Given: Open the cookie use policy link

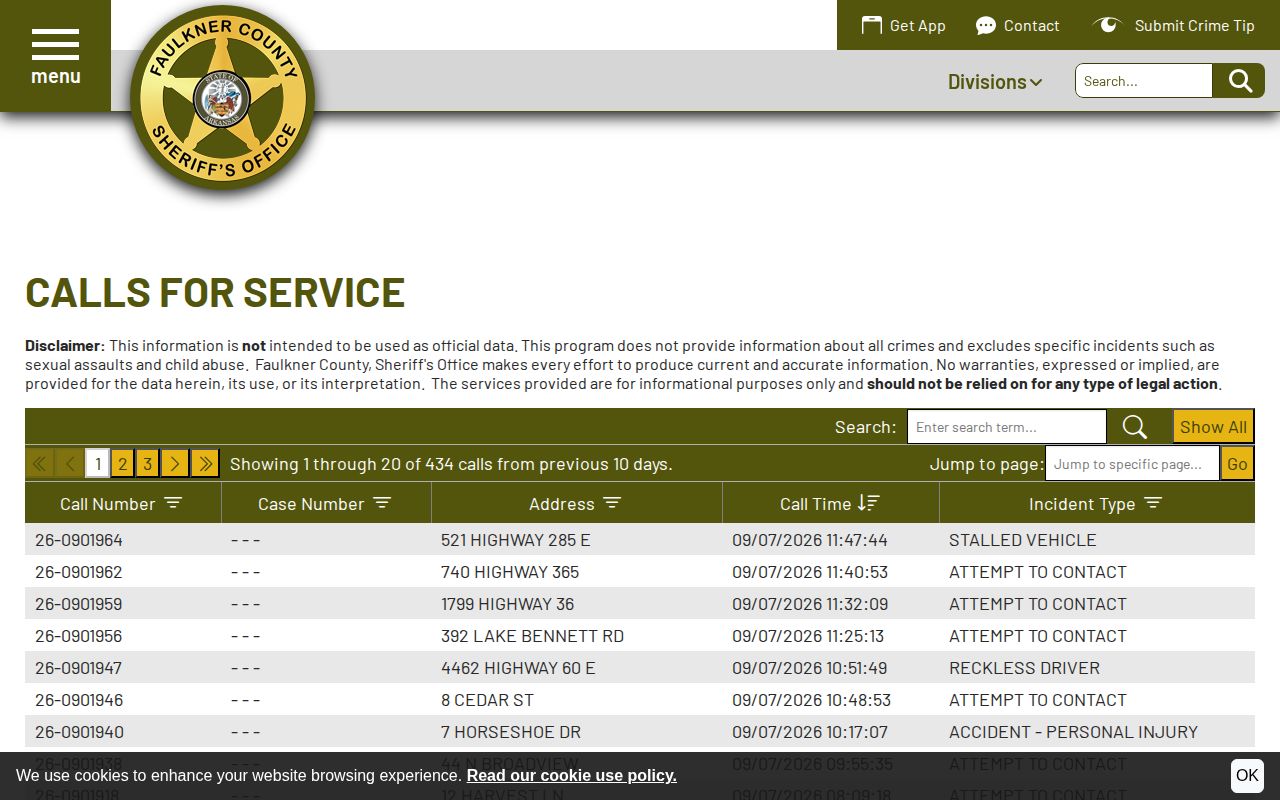Looking at the screenshot, I should point(571,775).
